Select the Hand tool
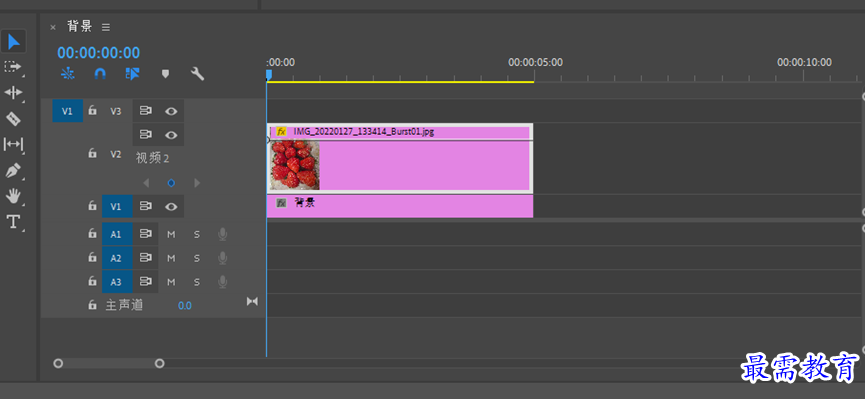Screen dimensions: 865x399 click(x=13, y=196)
